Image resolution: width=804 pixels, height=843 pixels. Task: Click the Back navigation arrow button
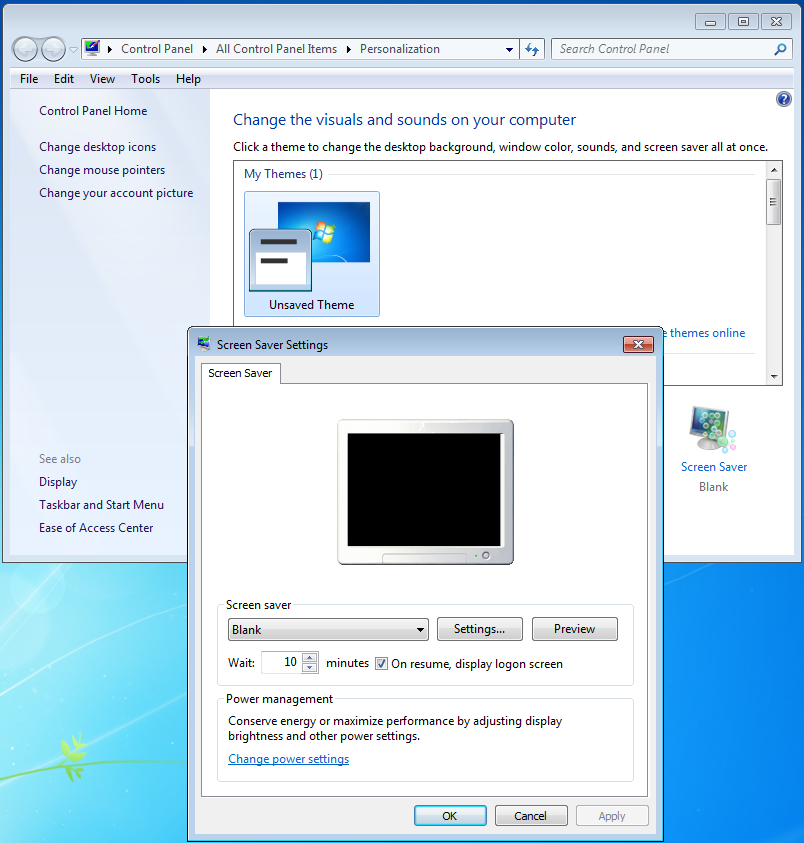click(25, 49)
